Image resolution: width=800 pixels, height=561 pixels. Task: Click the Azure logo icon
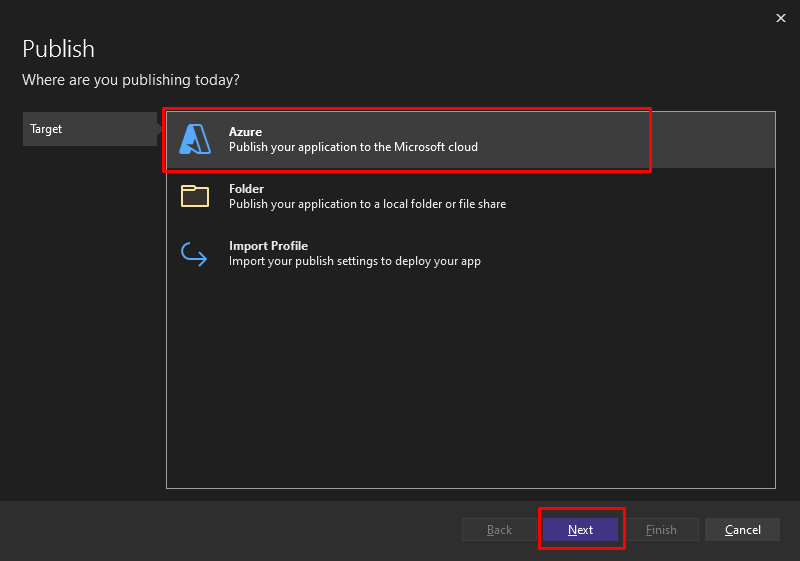point(195,139)
